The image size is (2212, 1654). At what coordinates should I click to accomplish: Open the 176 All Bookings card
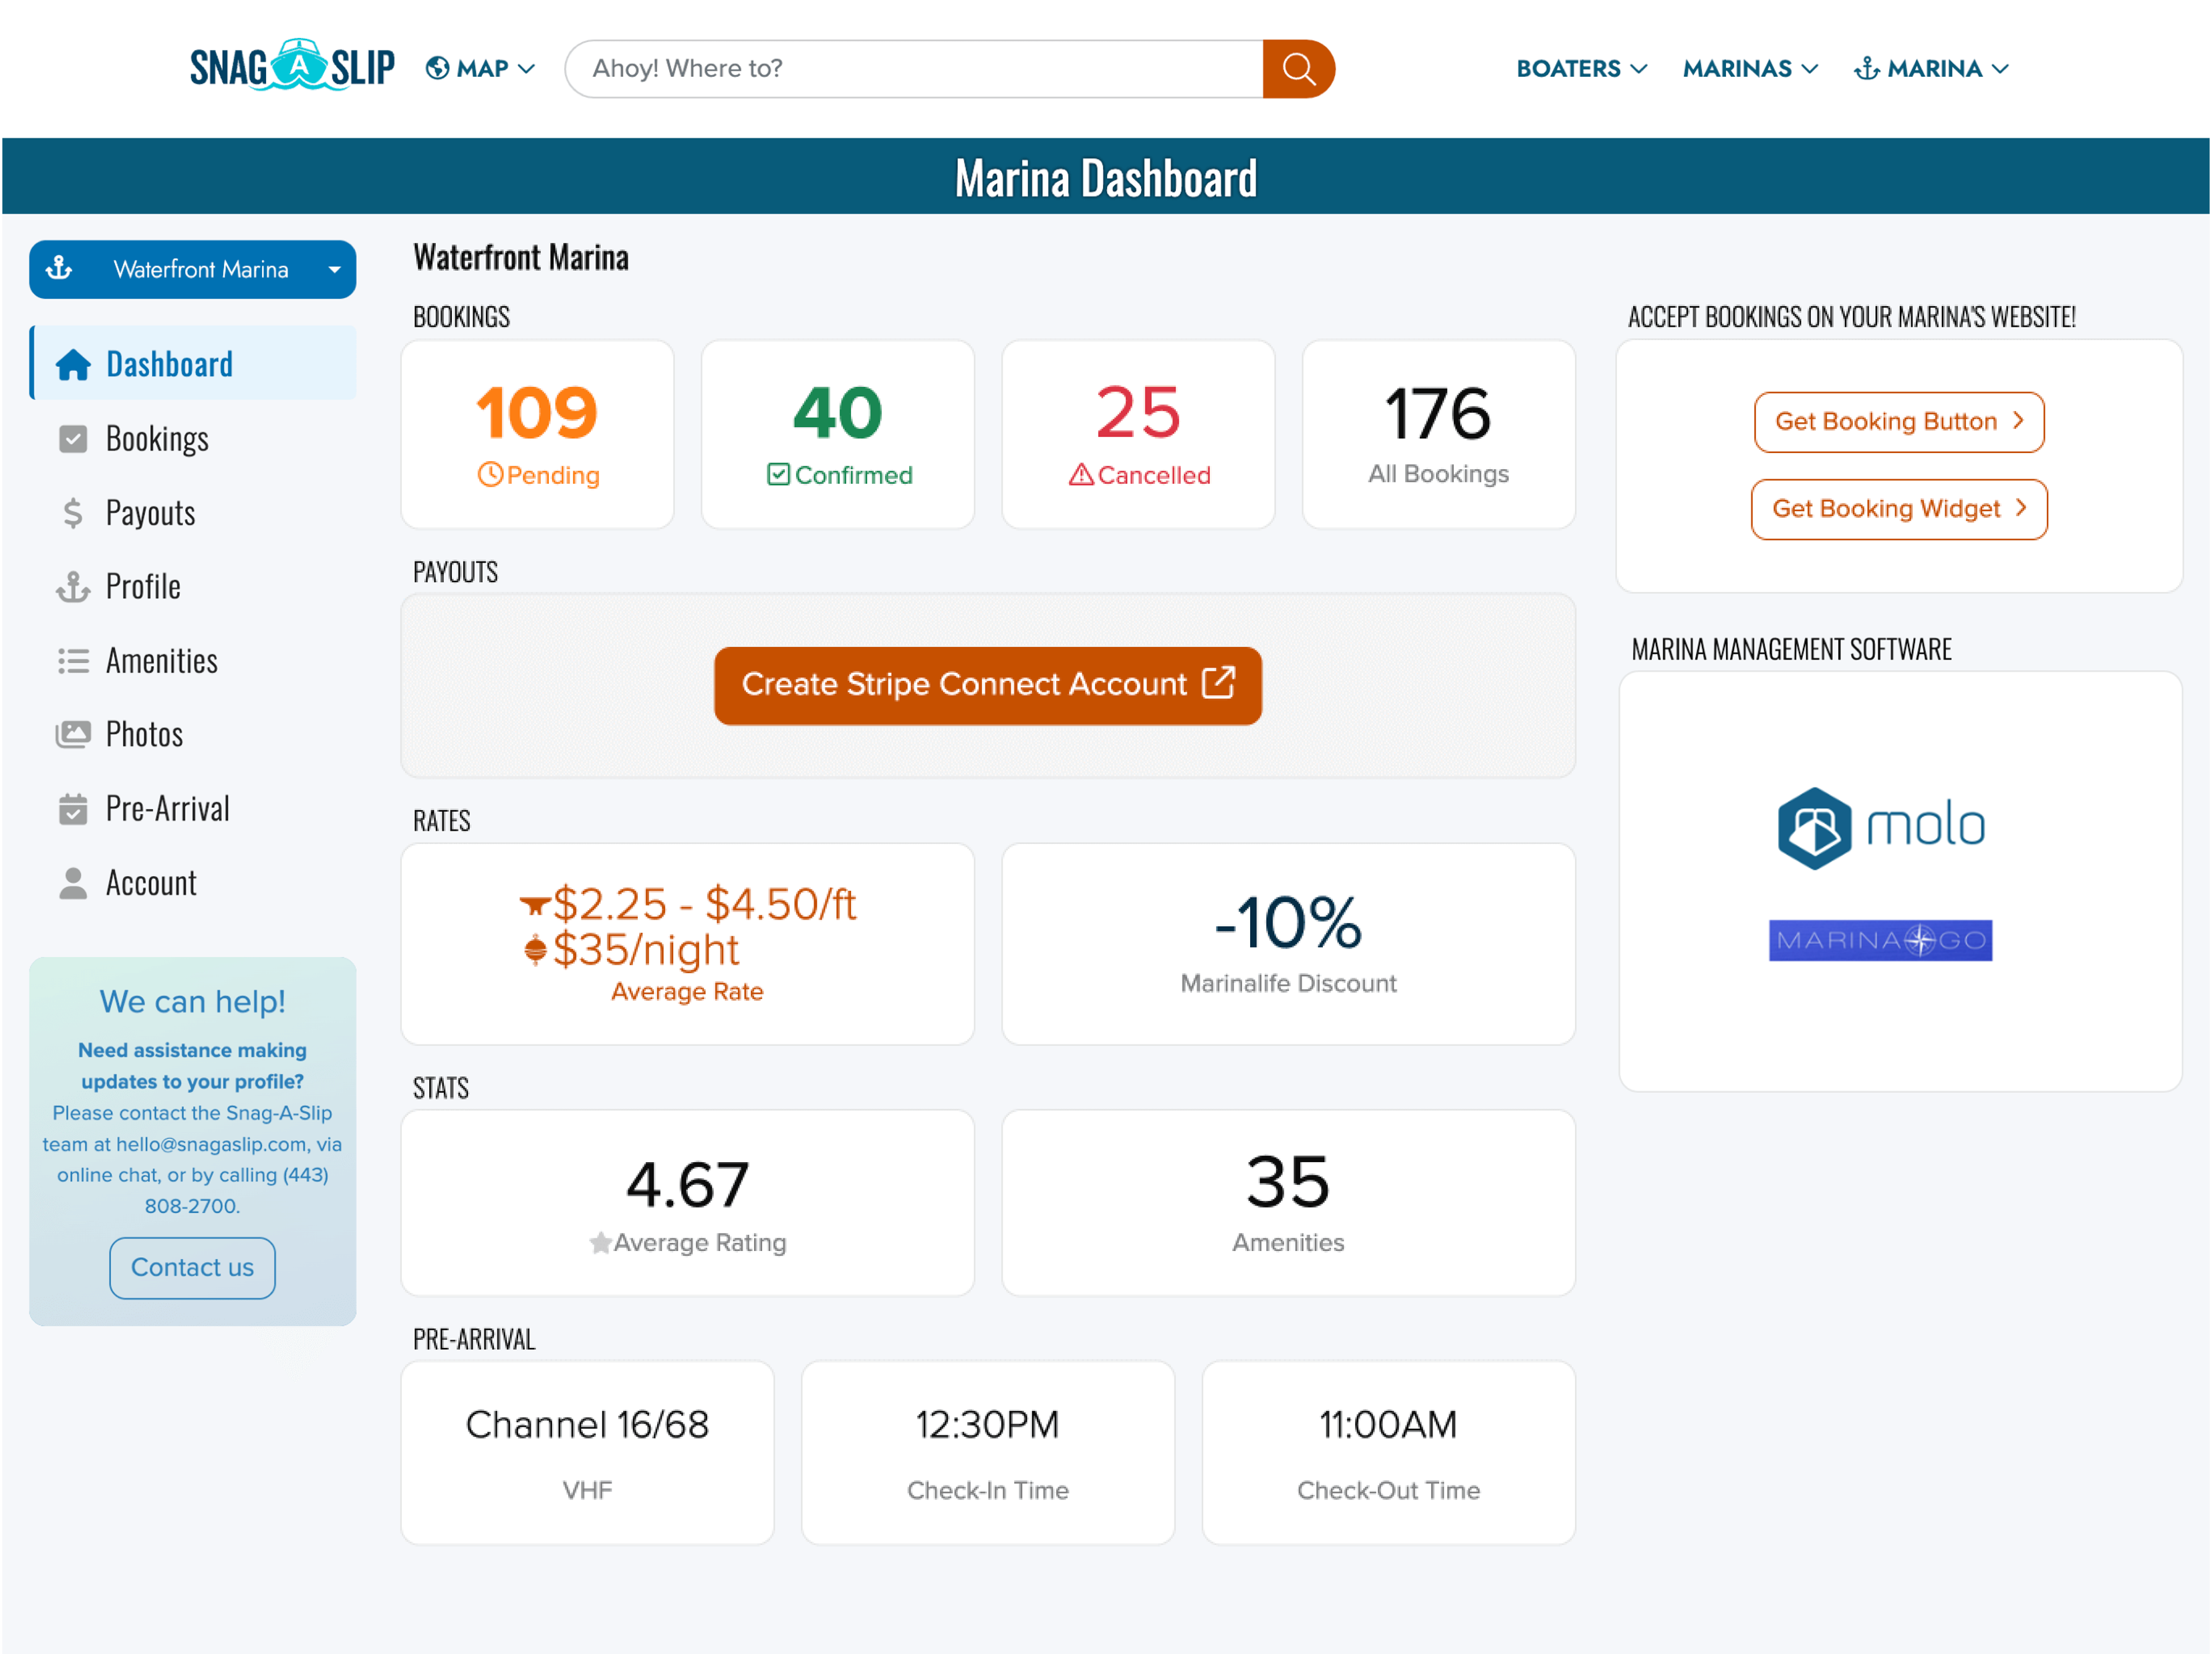click(1439, 434)
